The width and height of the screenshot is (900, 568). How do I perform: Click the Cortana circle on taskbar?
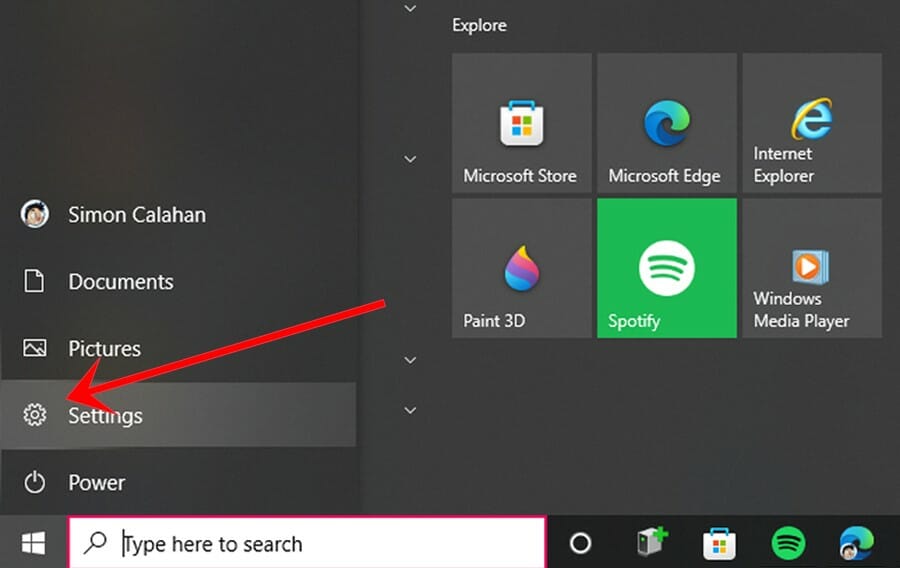(580, 543)
